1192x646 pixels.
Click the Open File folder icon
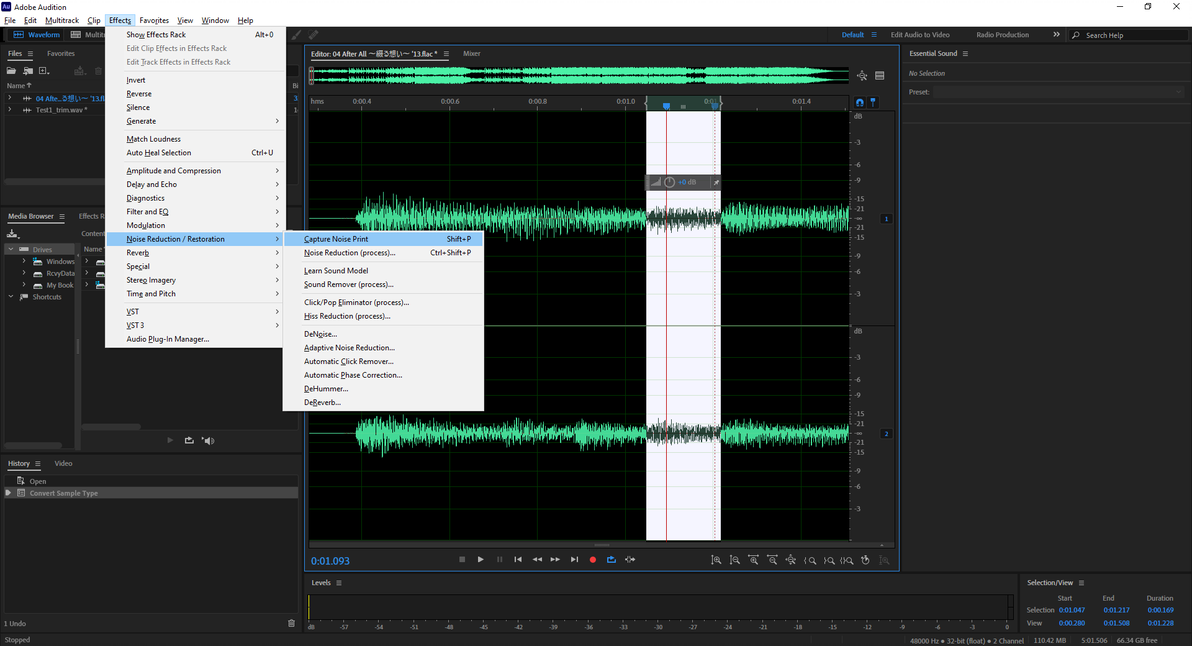[x=11, y=71]
